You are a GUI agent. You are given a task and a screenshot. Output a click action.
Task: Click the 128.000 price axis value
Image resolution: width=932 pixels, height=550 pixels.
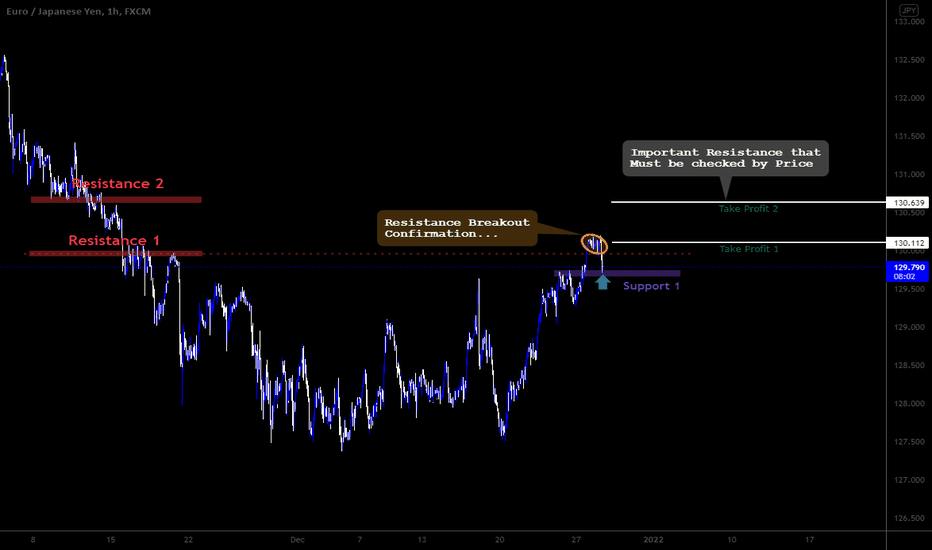pyautogui.click(x=909, y=404)
